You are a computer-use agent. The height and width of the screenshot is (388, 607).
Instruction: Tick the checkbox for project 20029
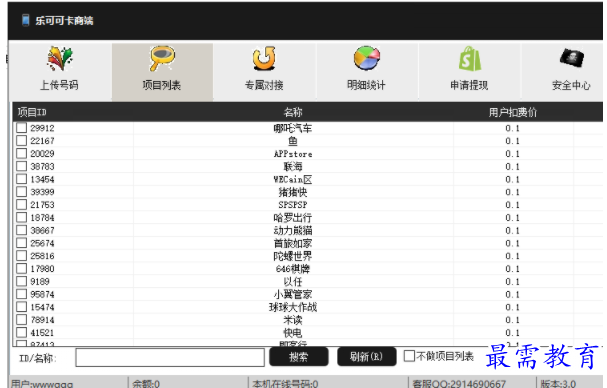pyautogui.click(x=22, y=153)
